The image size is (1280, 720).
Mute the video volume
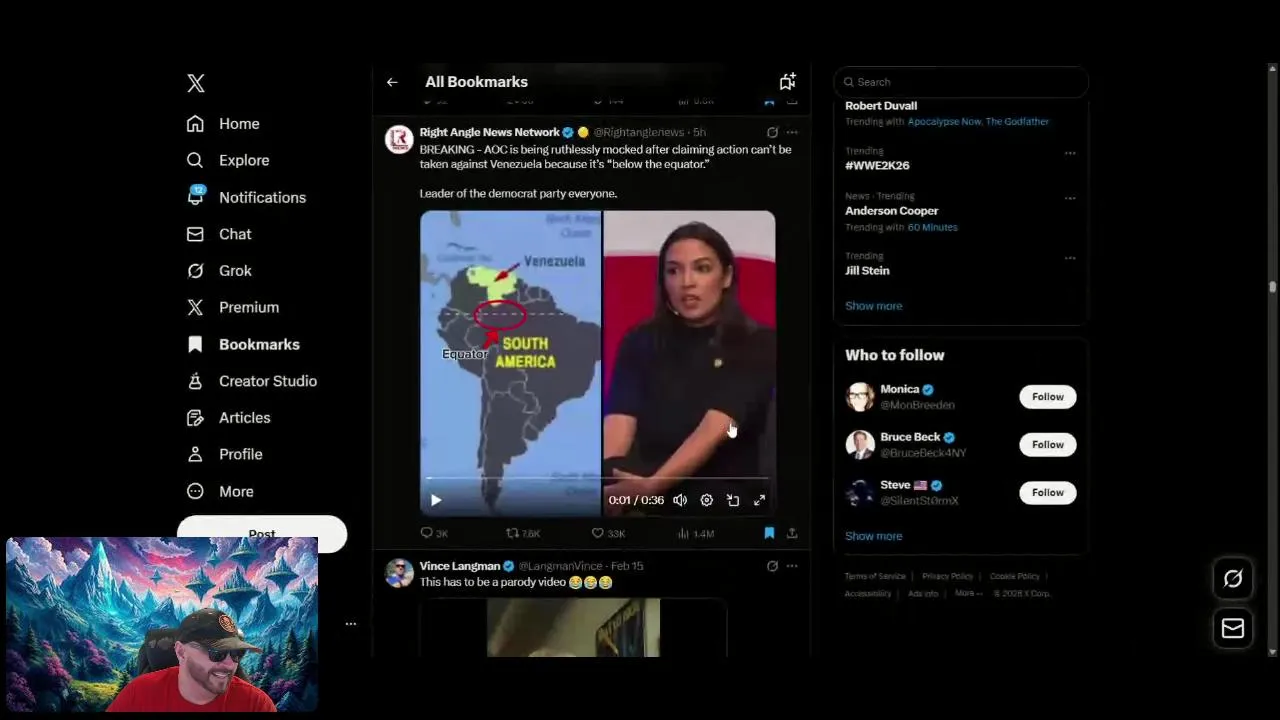[x=680, y=500]
